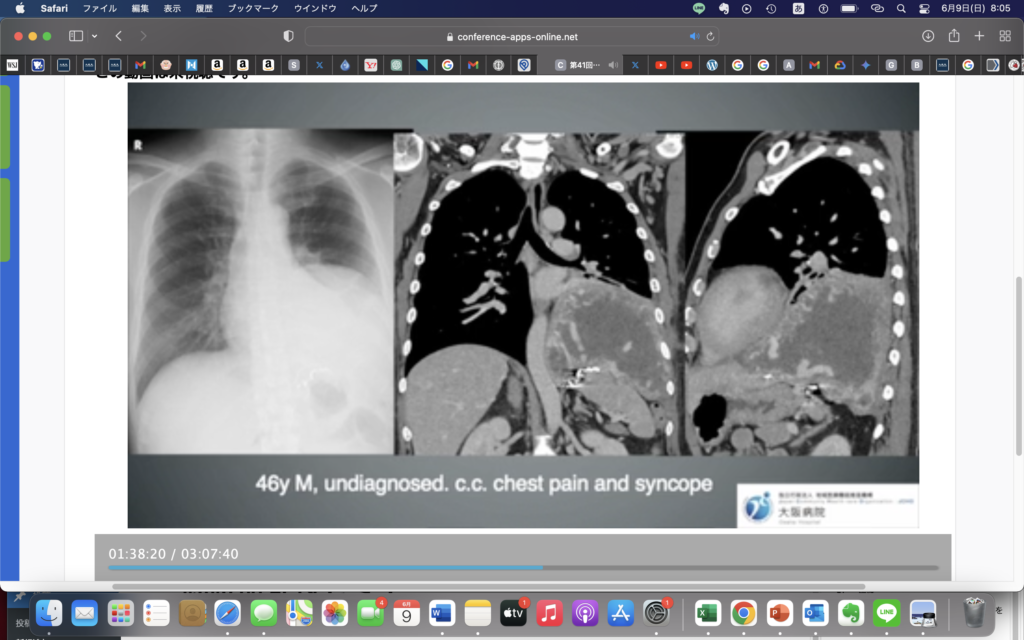
Task: Click the privacy shield icon
Action: 289,36
